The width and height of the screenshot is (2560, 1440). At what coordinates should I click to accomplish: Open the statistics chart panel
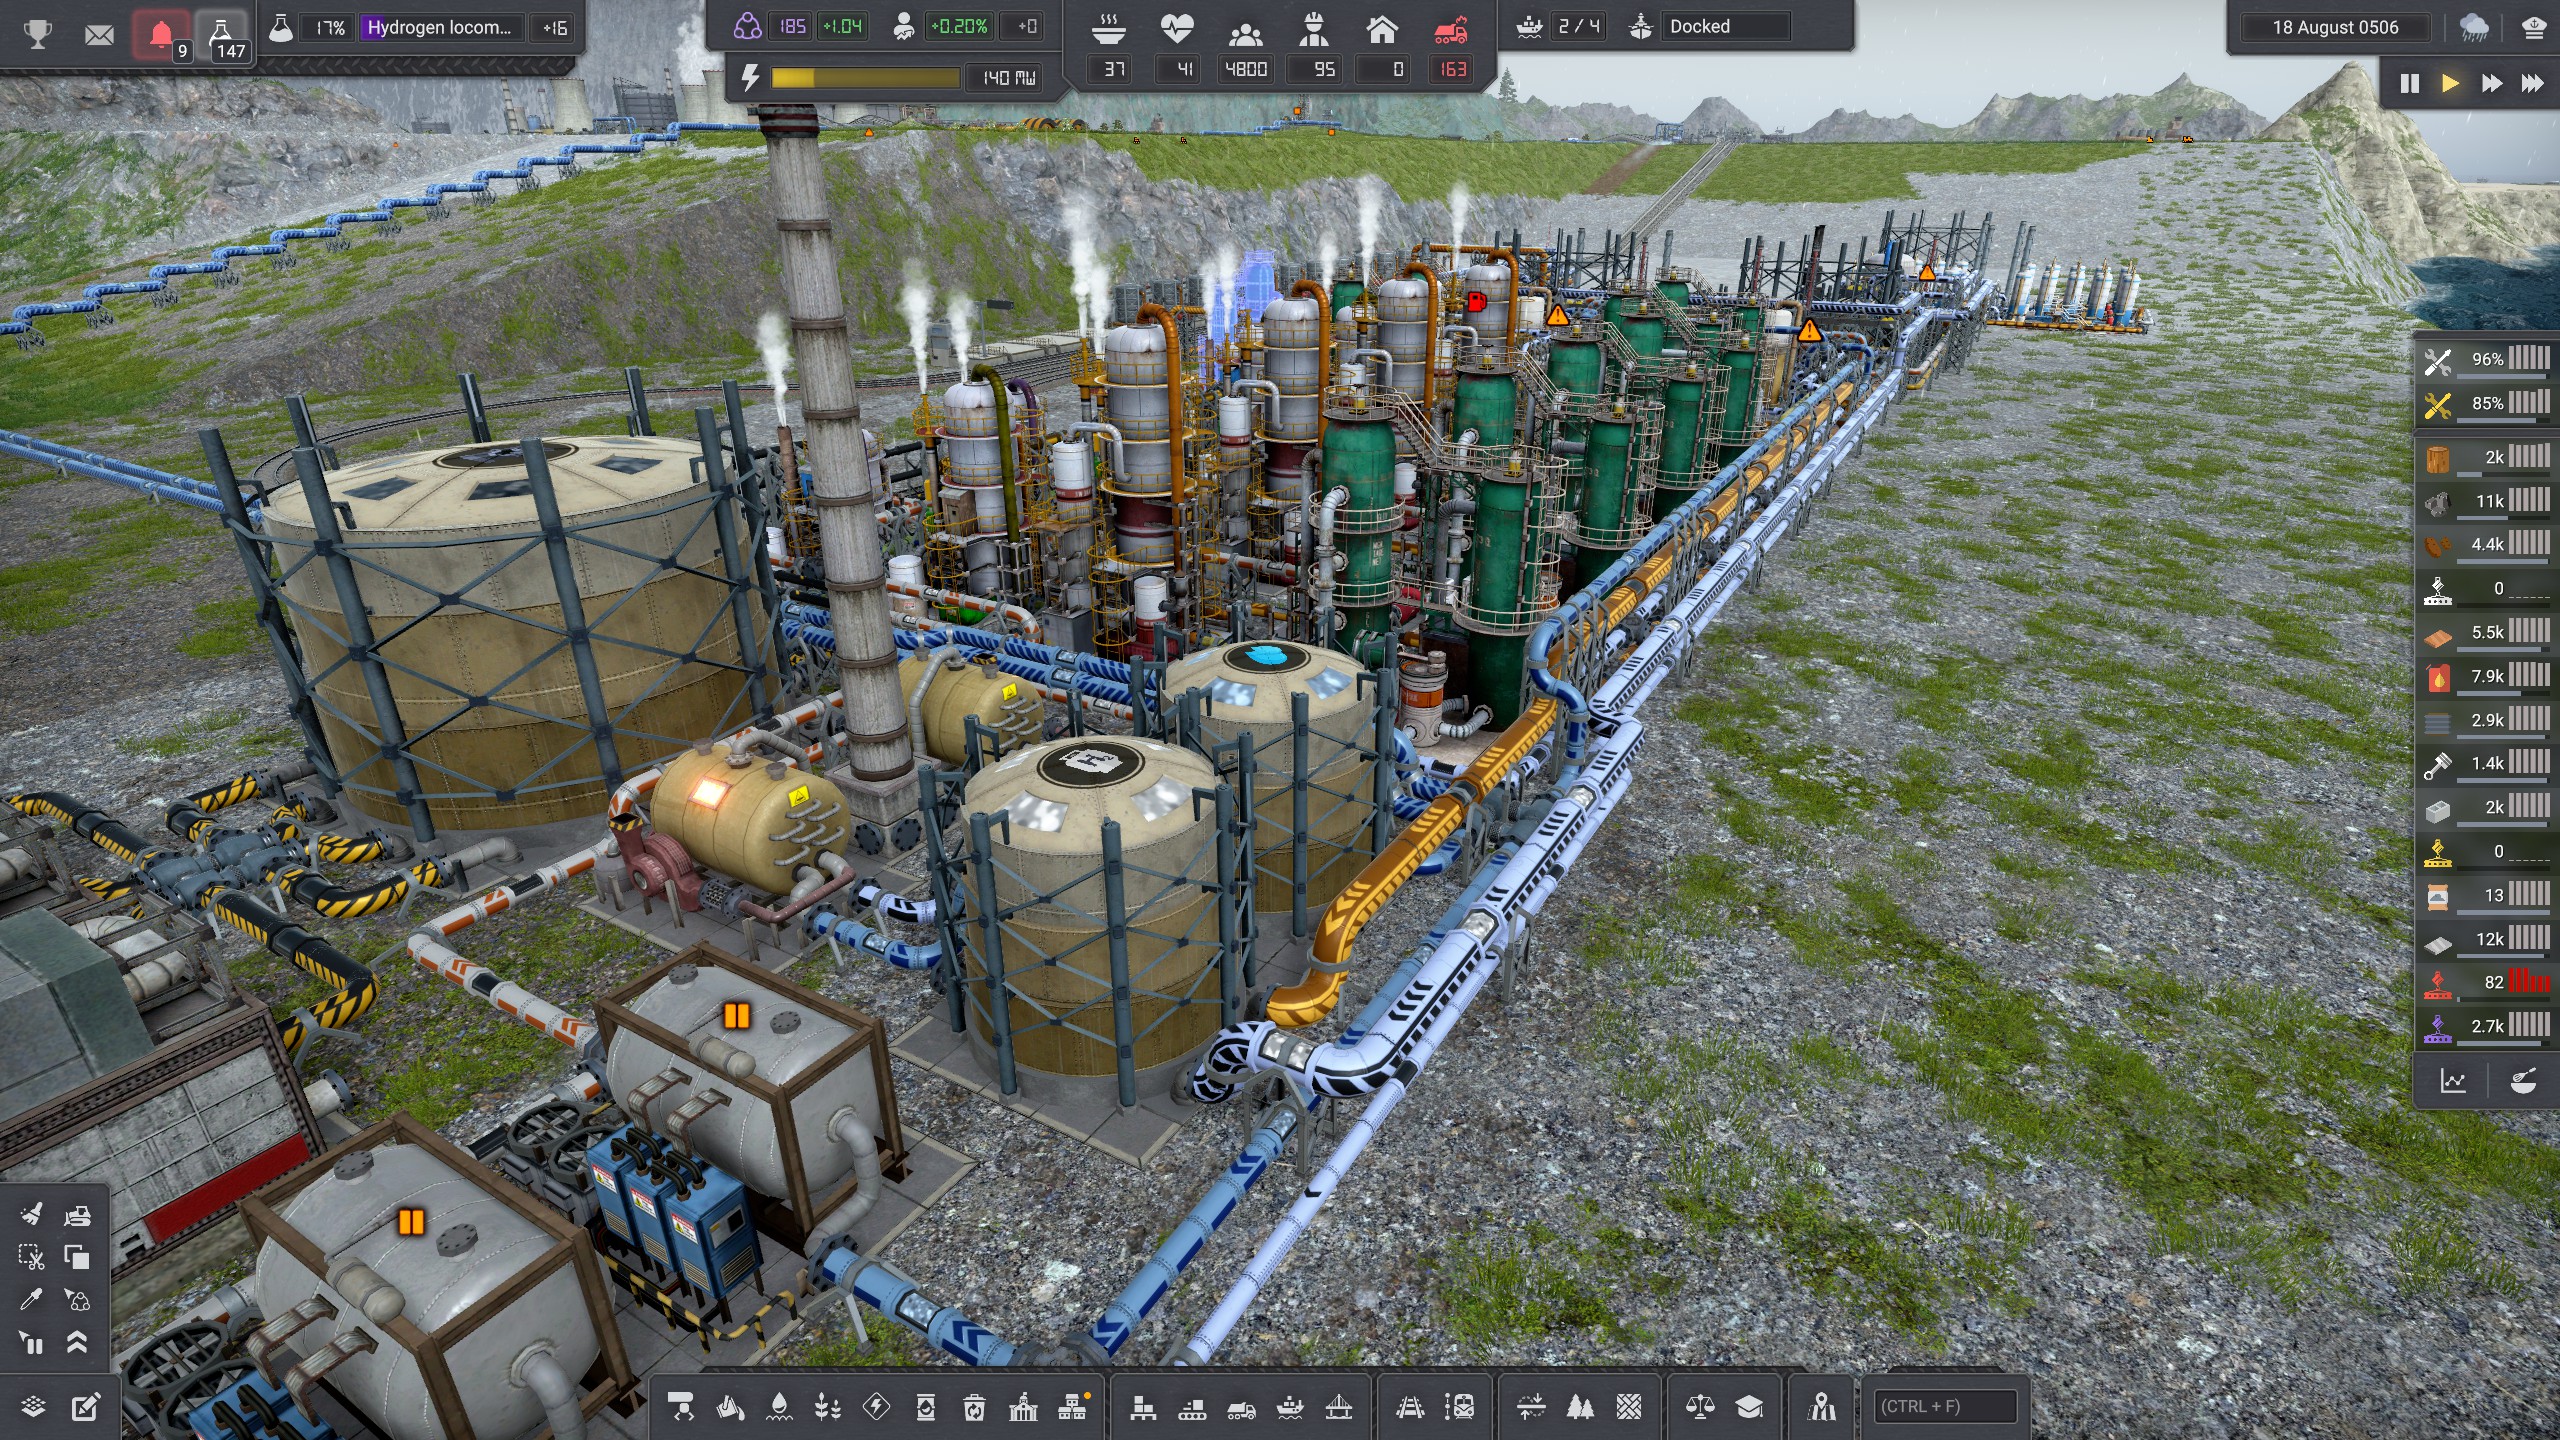tap(2453, 1081)
